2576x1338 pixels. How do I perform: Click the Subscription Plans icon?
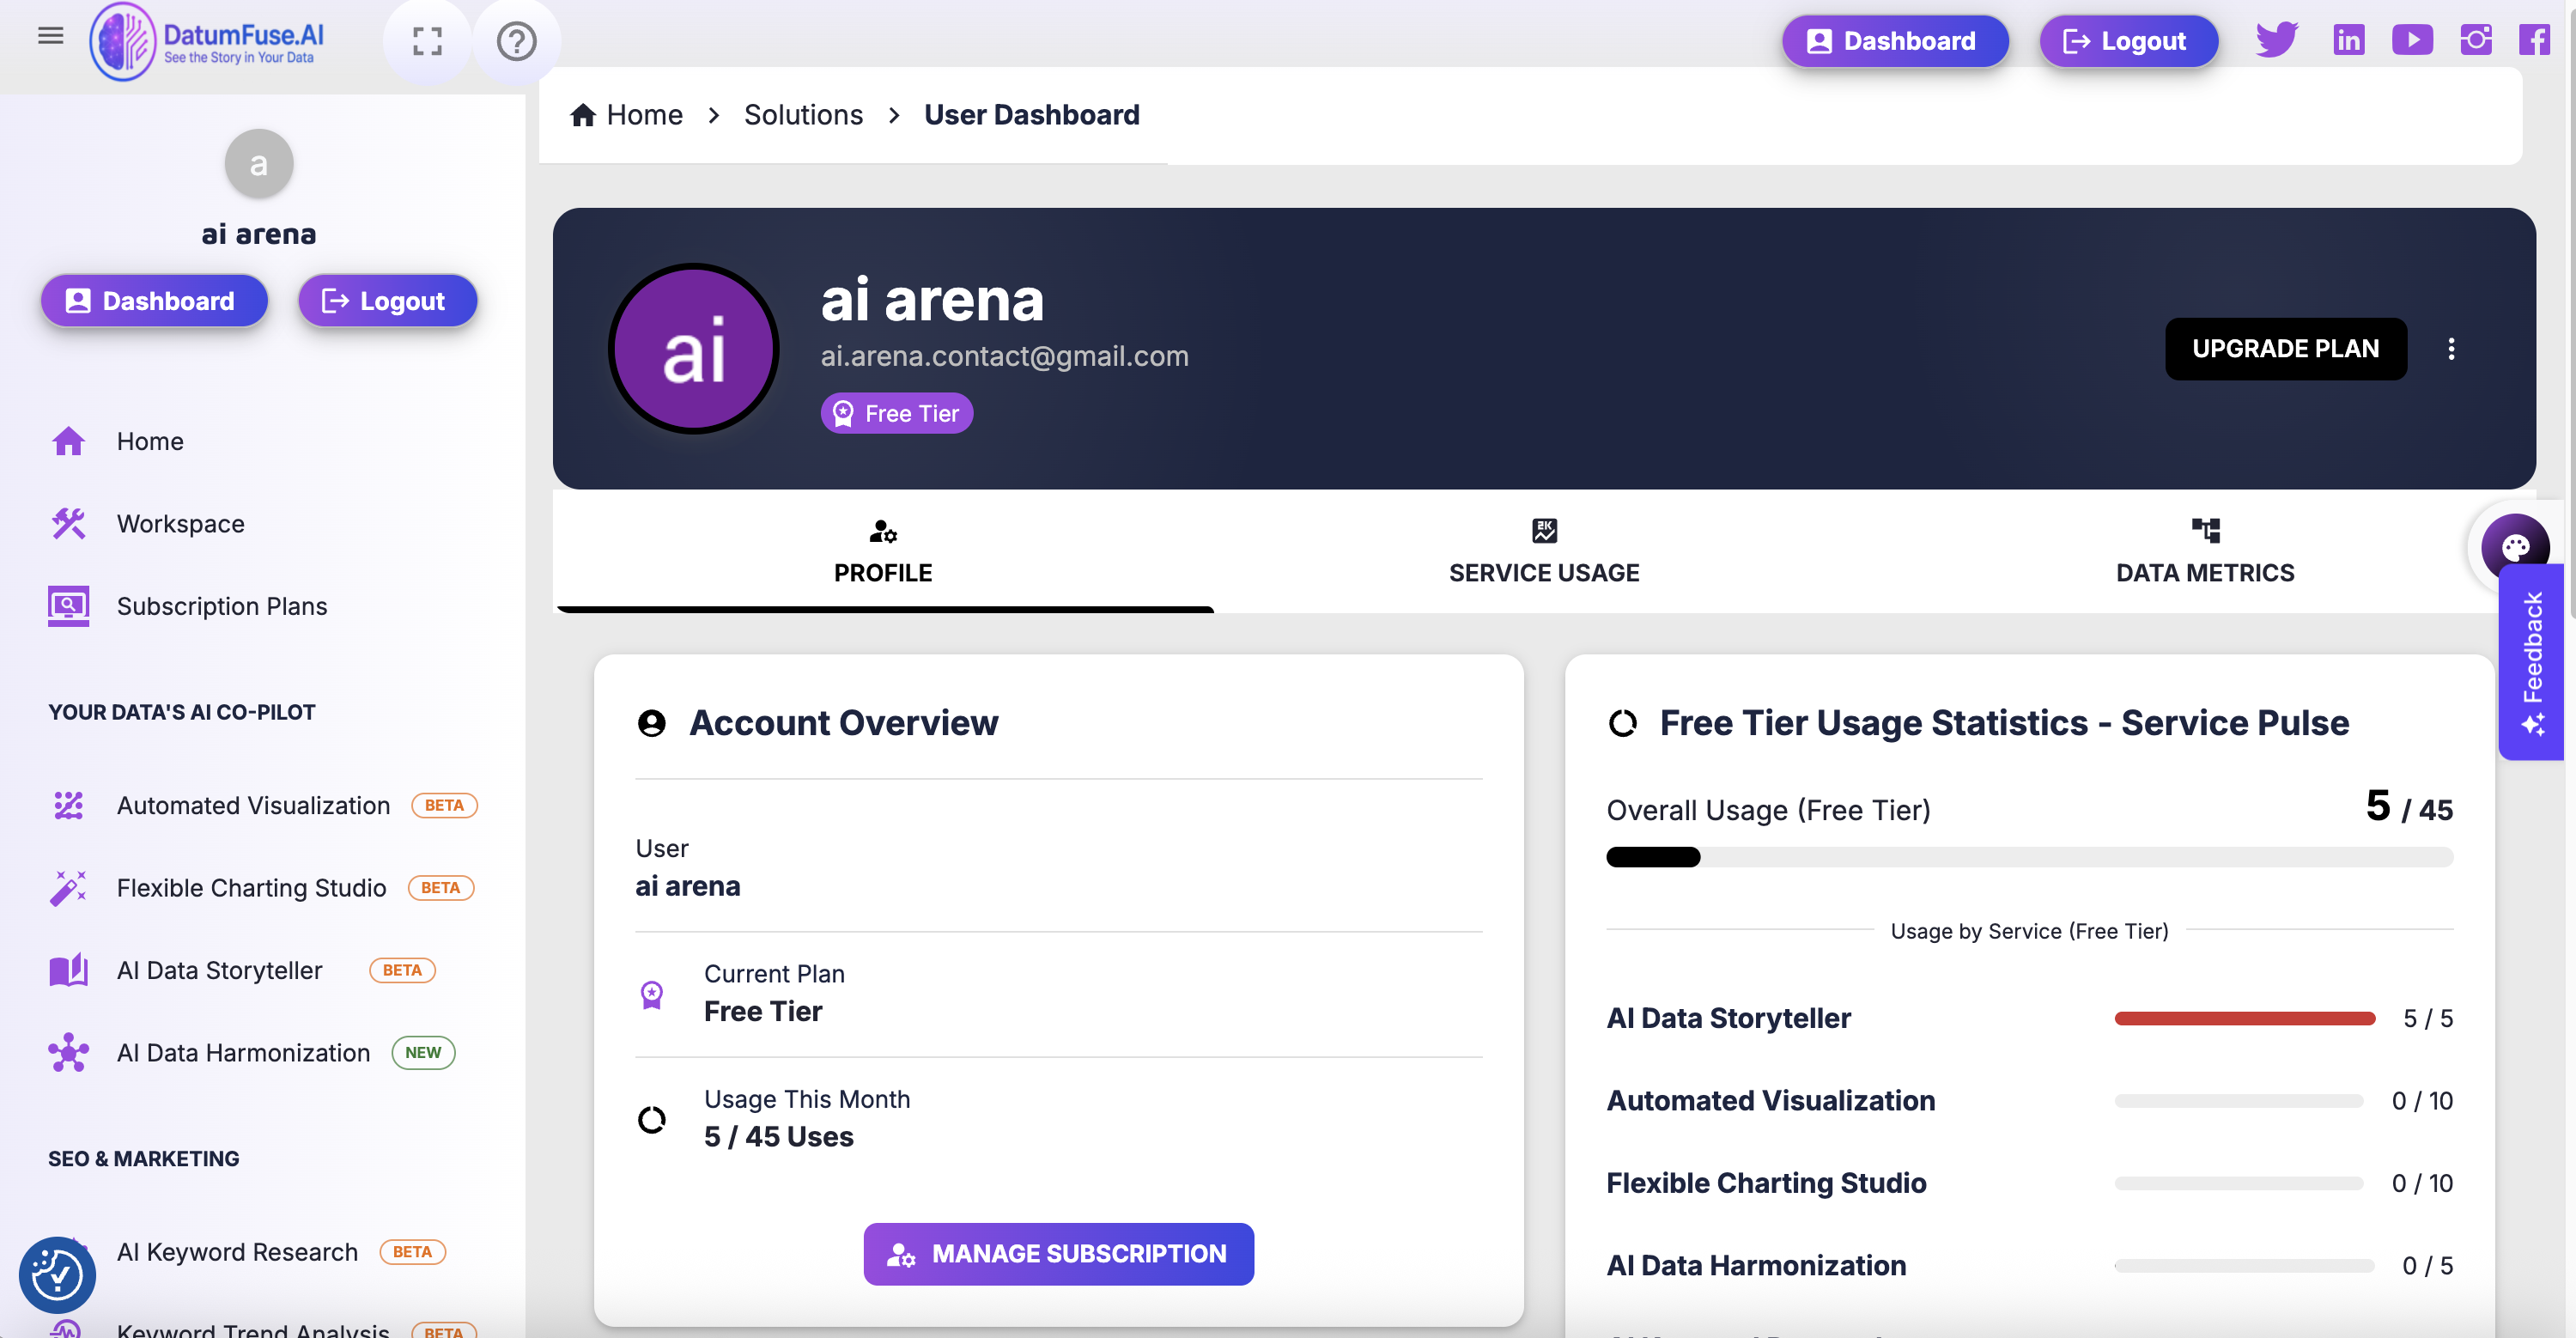coord(68,606)
